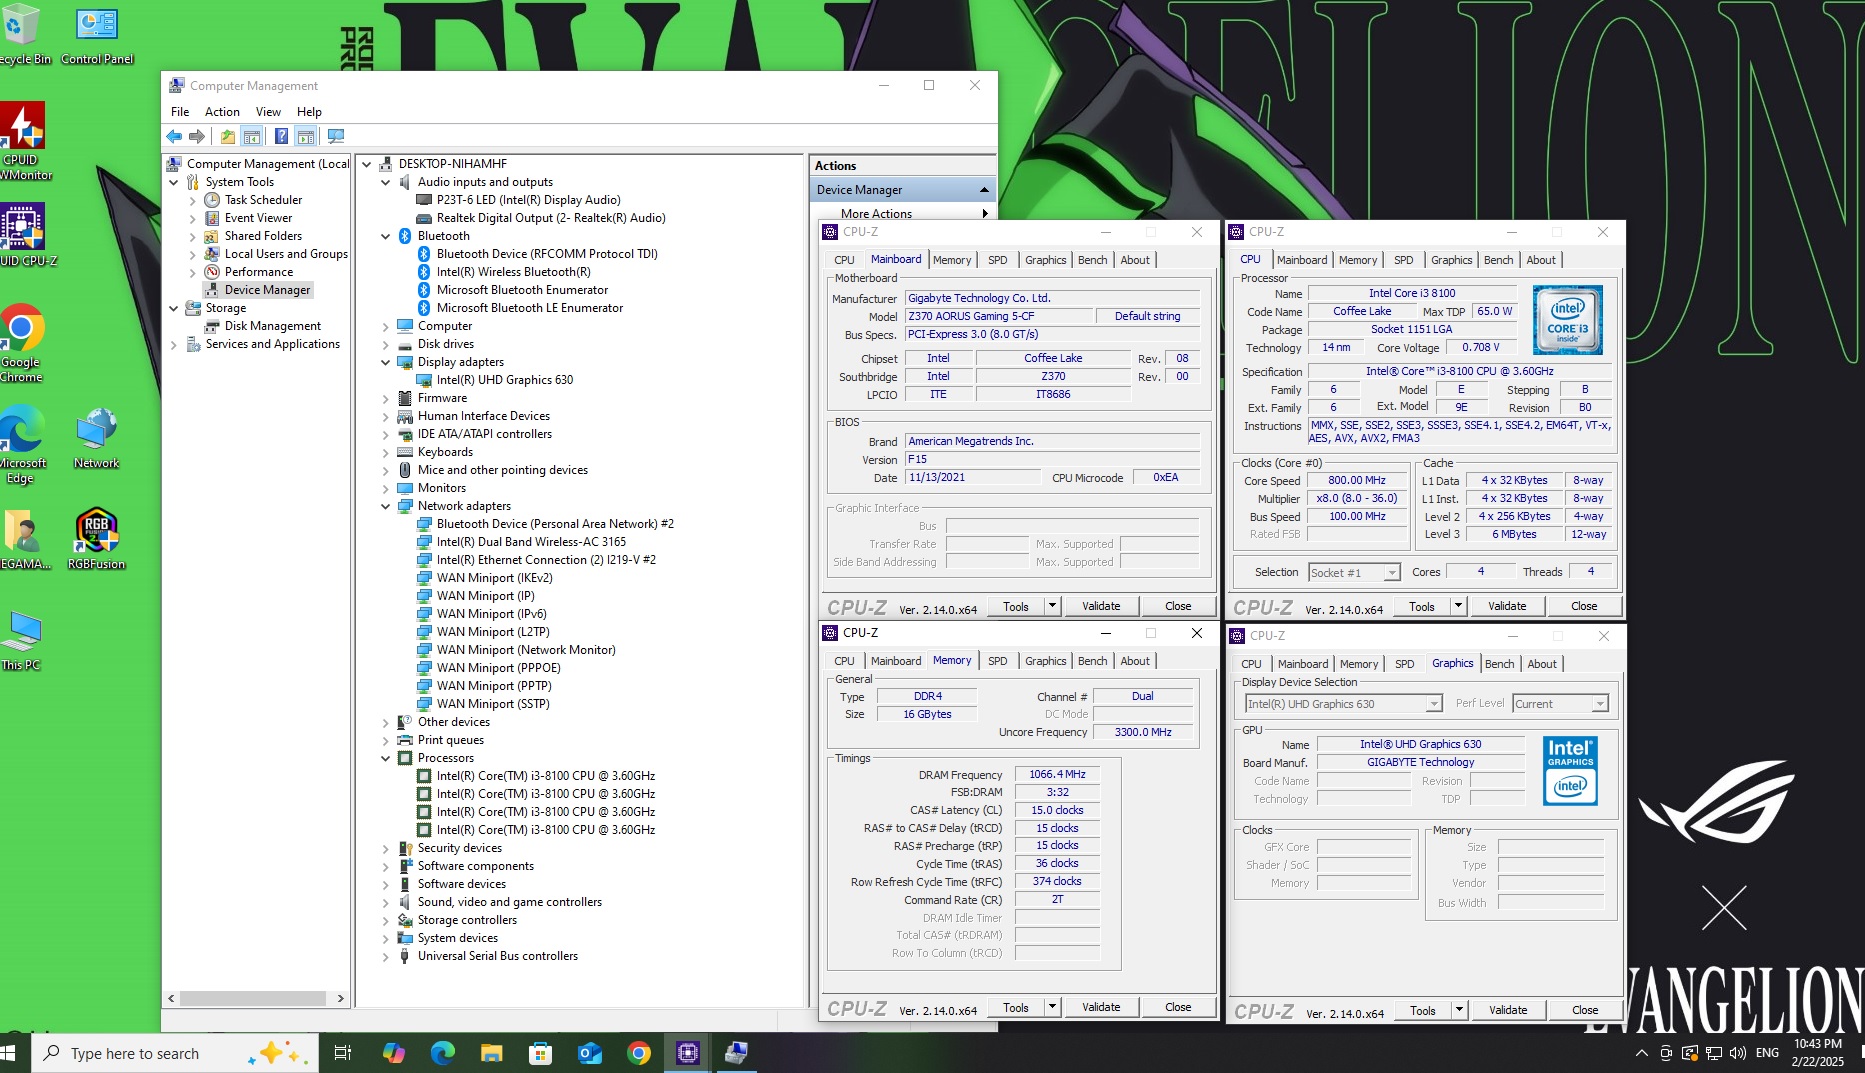
Task: Collapse Audio inputs and outputs category
Action: pyautogui.click(x=385, y=183)
